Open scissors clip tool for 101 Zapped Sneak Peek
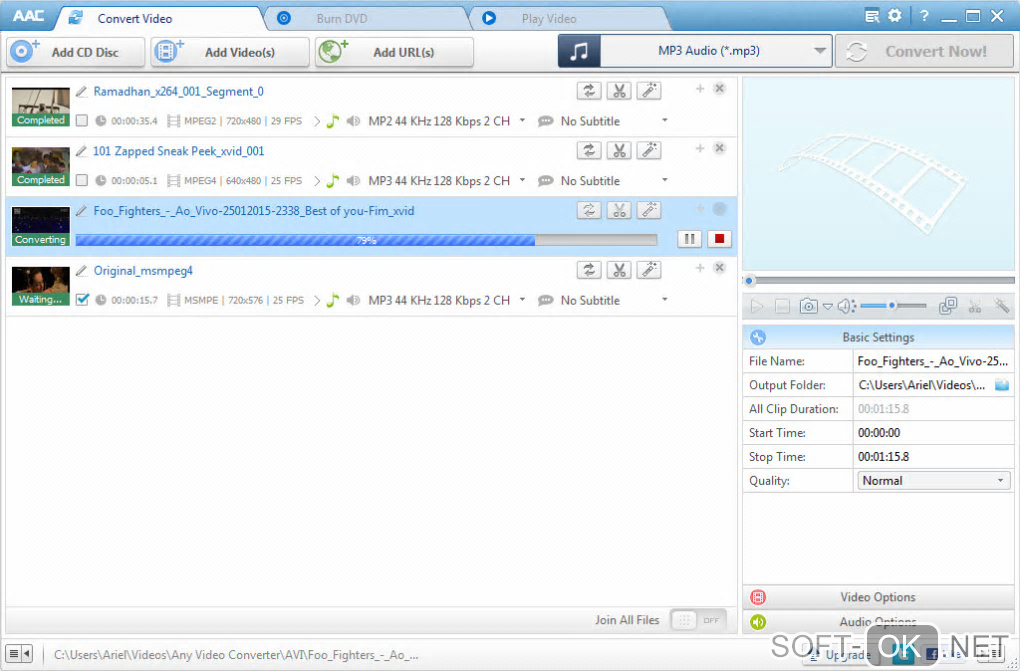Screen dimensions: 1020x671 tap(619, 151)
